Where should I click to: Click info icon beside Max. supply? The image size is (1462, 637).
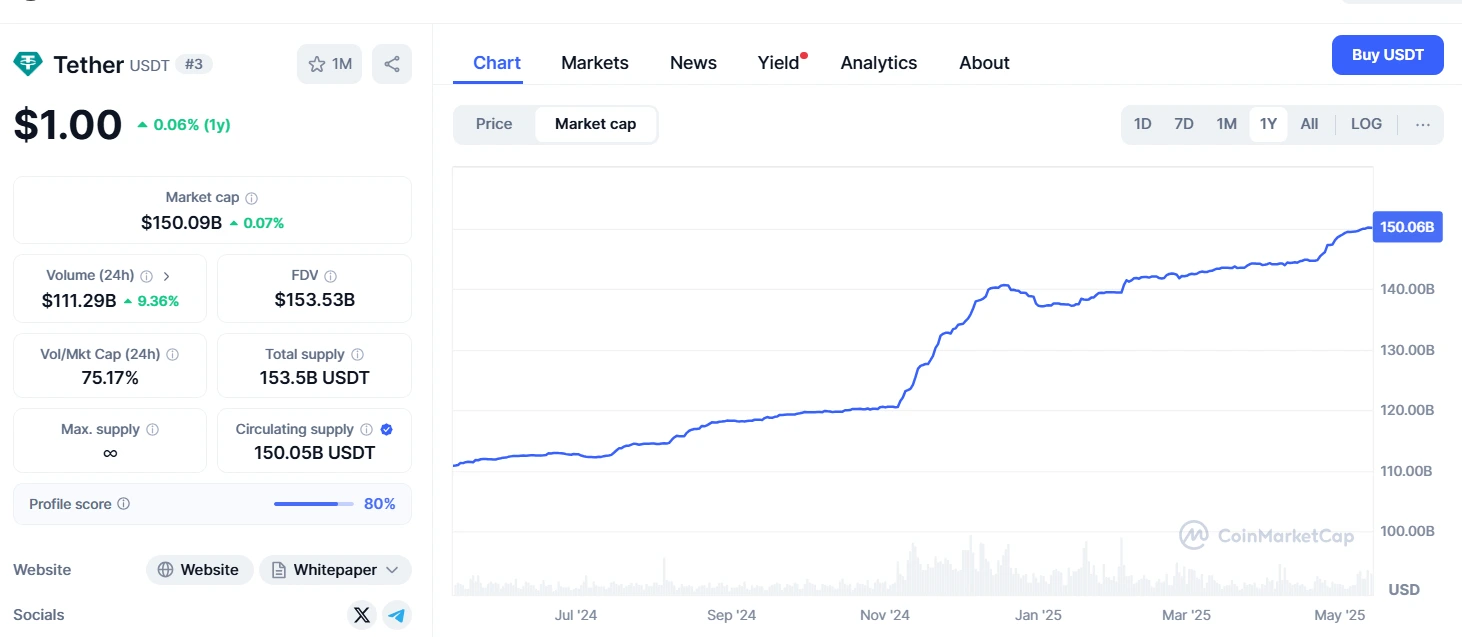coord(153,429)
